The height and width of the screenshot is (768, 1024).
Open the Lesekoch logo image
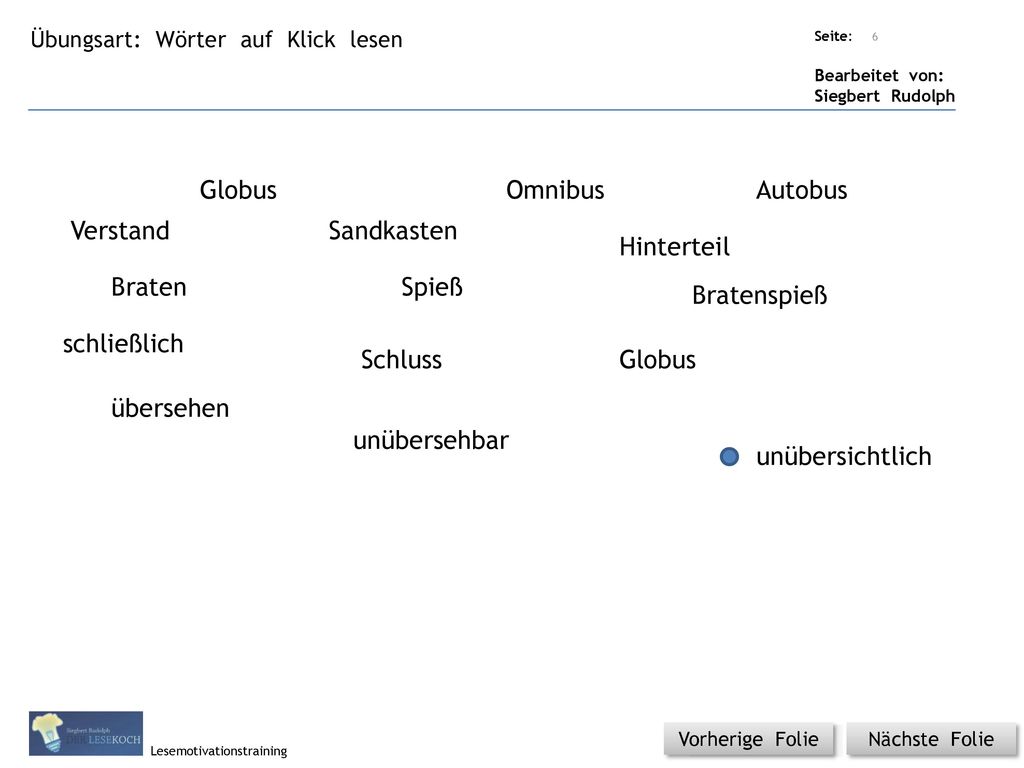point(86,733)
